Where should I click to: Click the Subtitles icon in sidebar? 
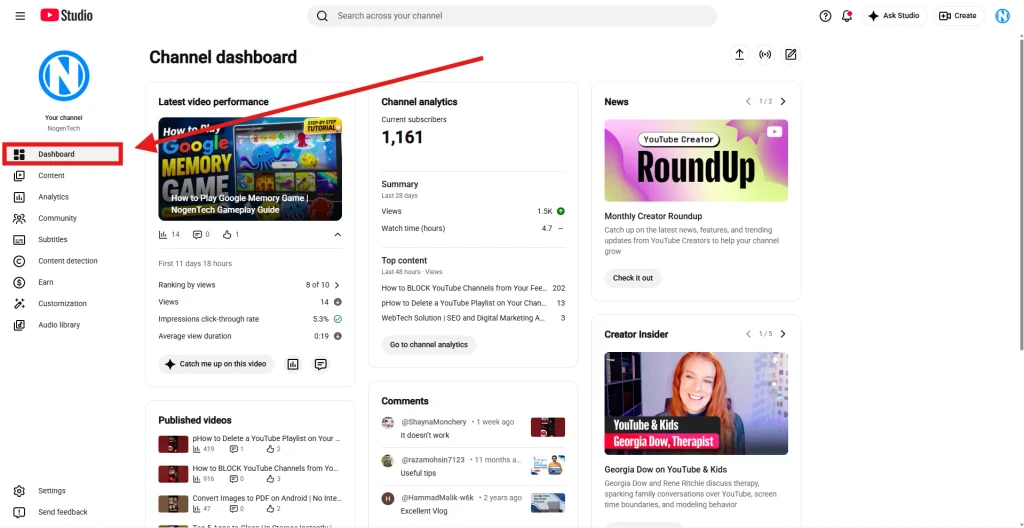(20, 240)
